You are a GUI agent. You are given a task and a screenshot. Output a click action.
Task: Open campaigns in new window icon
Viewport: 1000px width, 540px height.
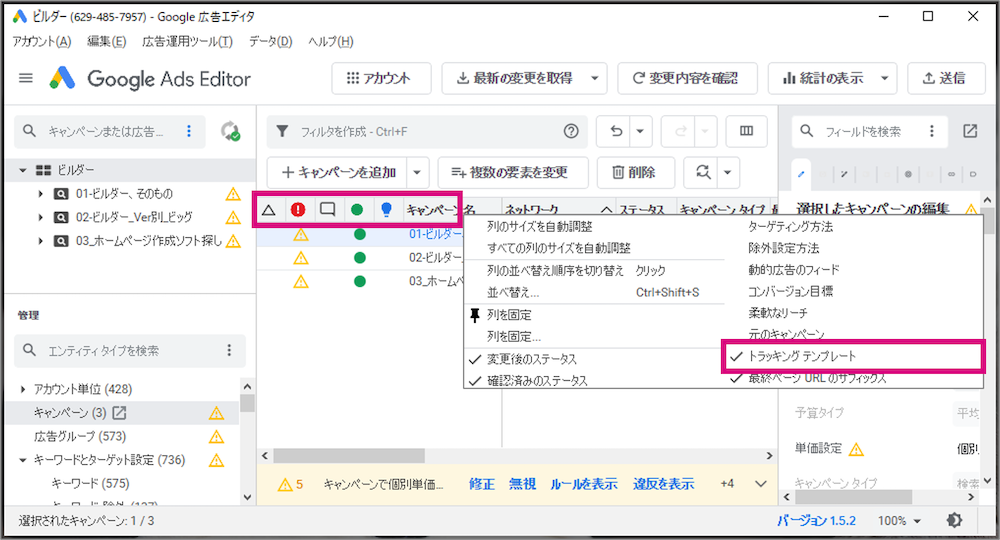click(x=119, y=413)
